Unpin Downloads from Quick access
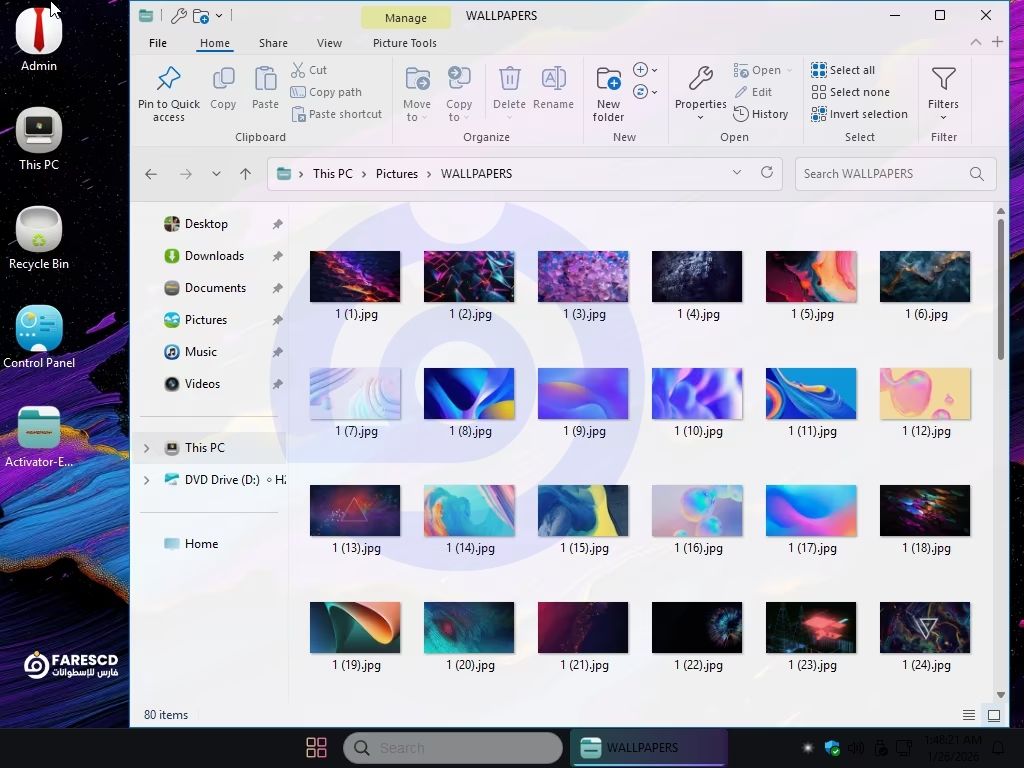 click(x=277, y=256)
